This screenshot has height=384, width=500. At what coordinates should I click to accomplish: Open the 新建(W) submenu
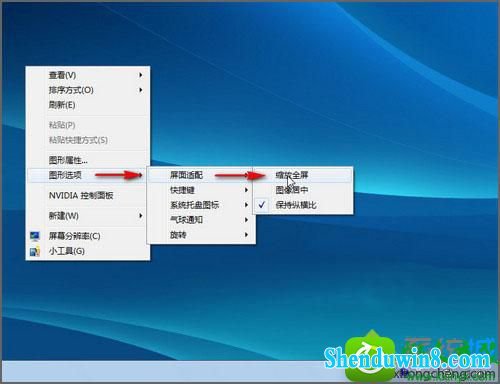(87, 216)
